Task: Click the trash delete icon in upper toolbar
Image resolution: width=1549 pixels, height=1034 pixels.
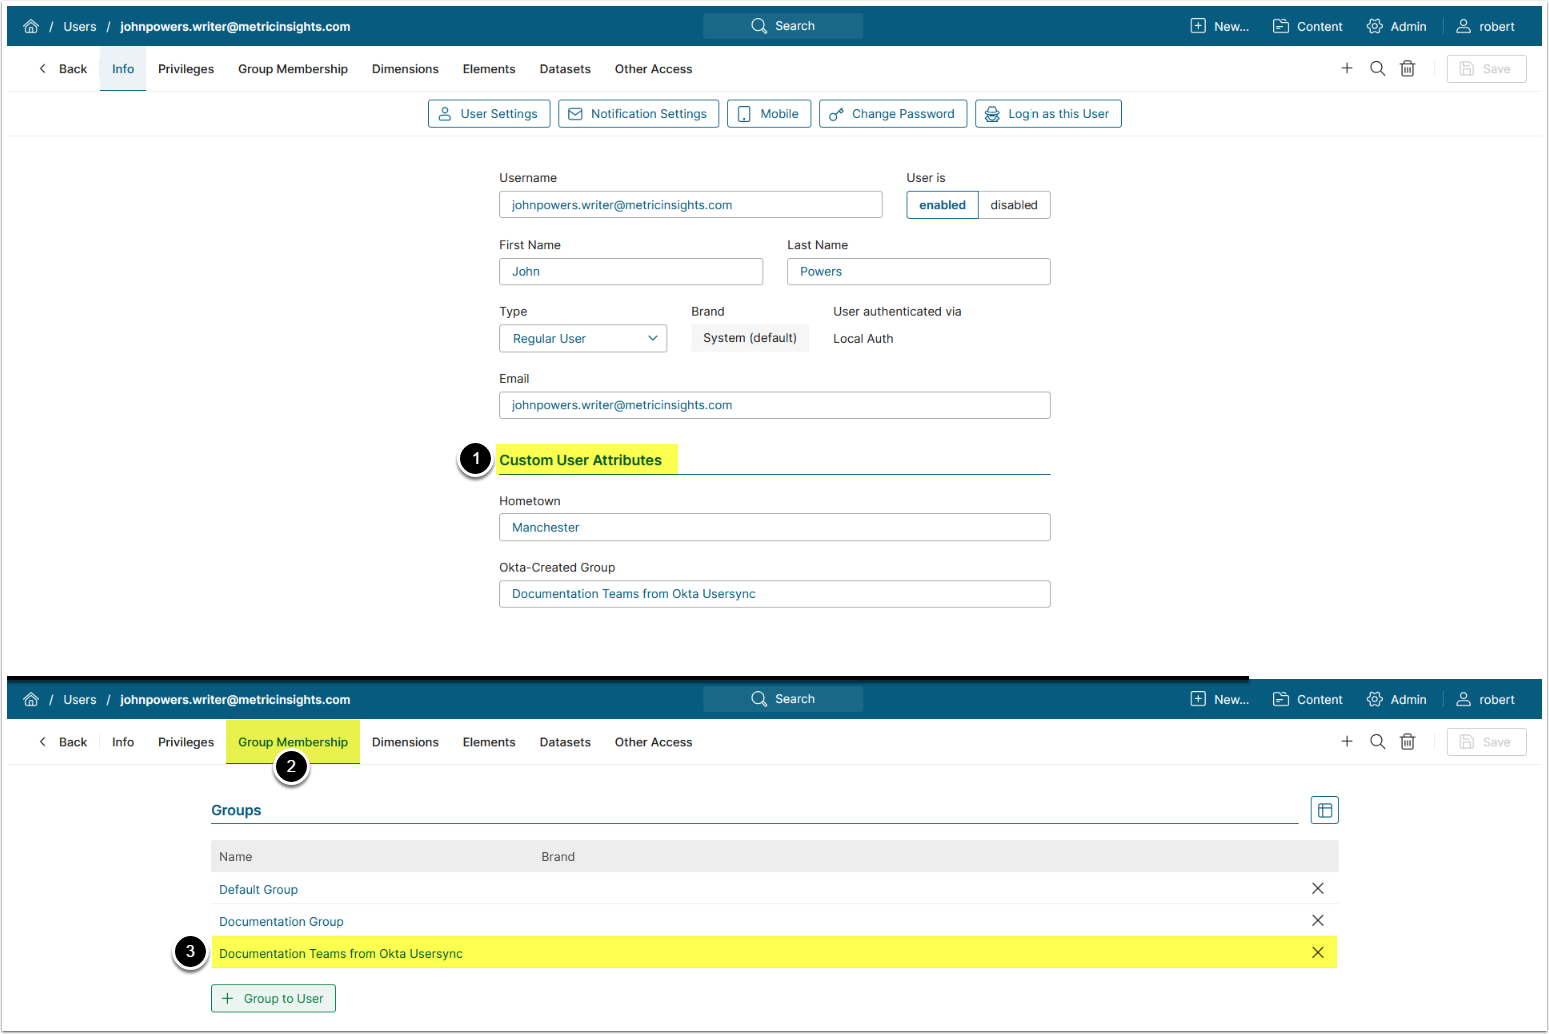Action: point(1407,69)
